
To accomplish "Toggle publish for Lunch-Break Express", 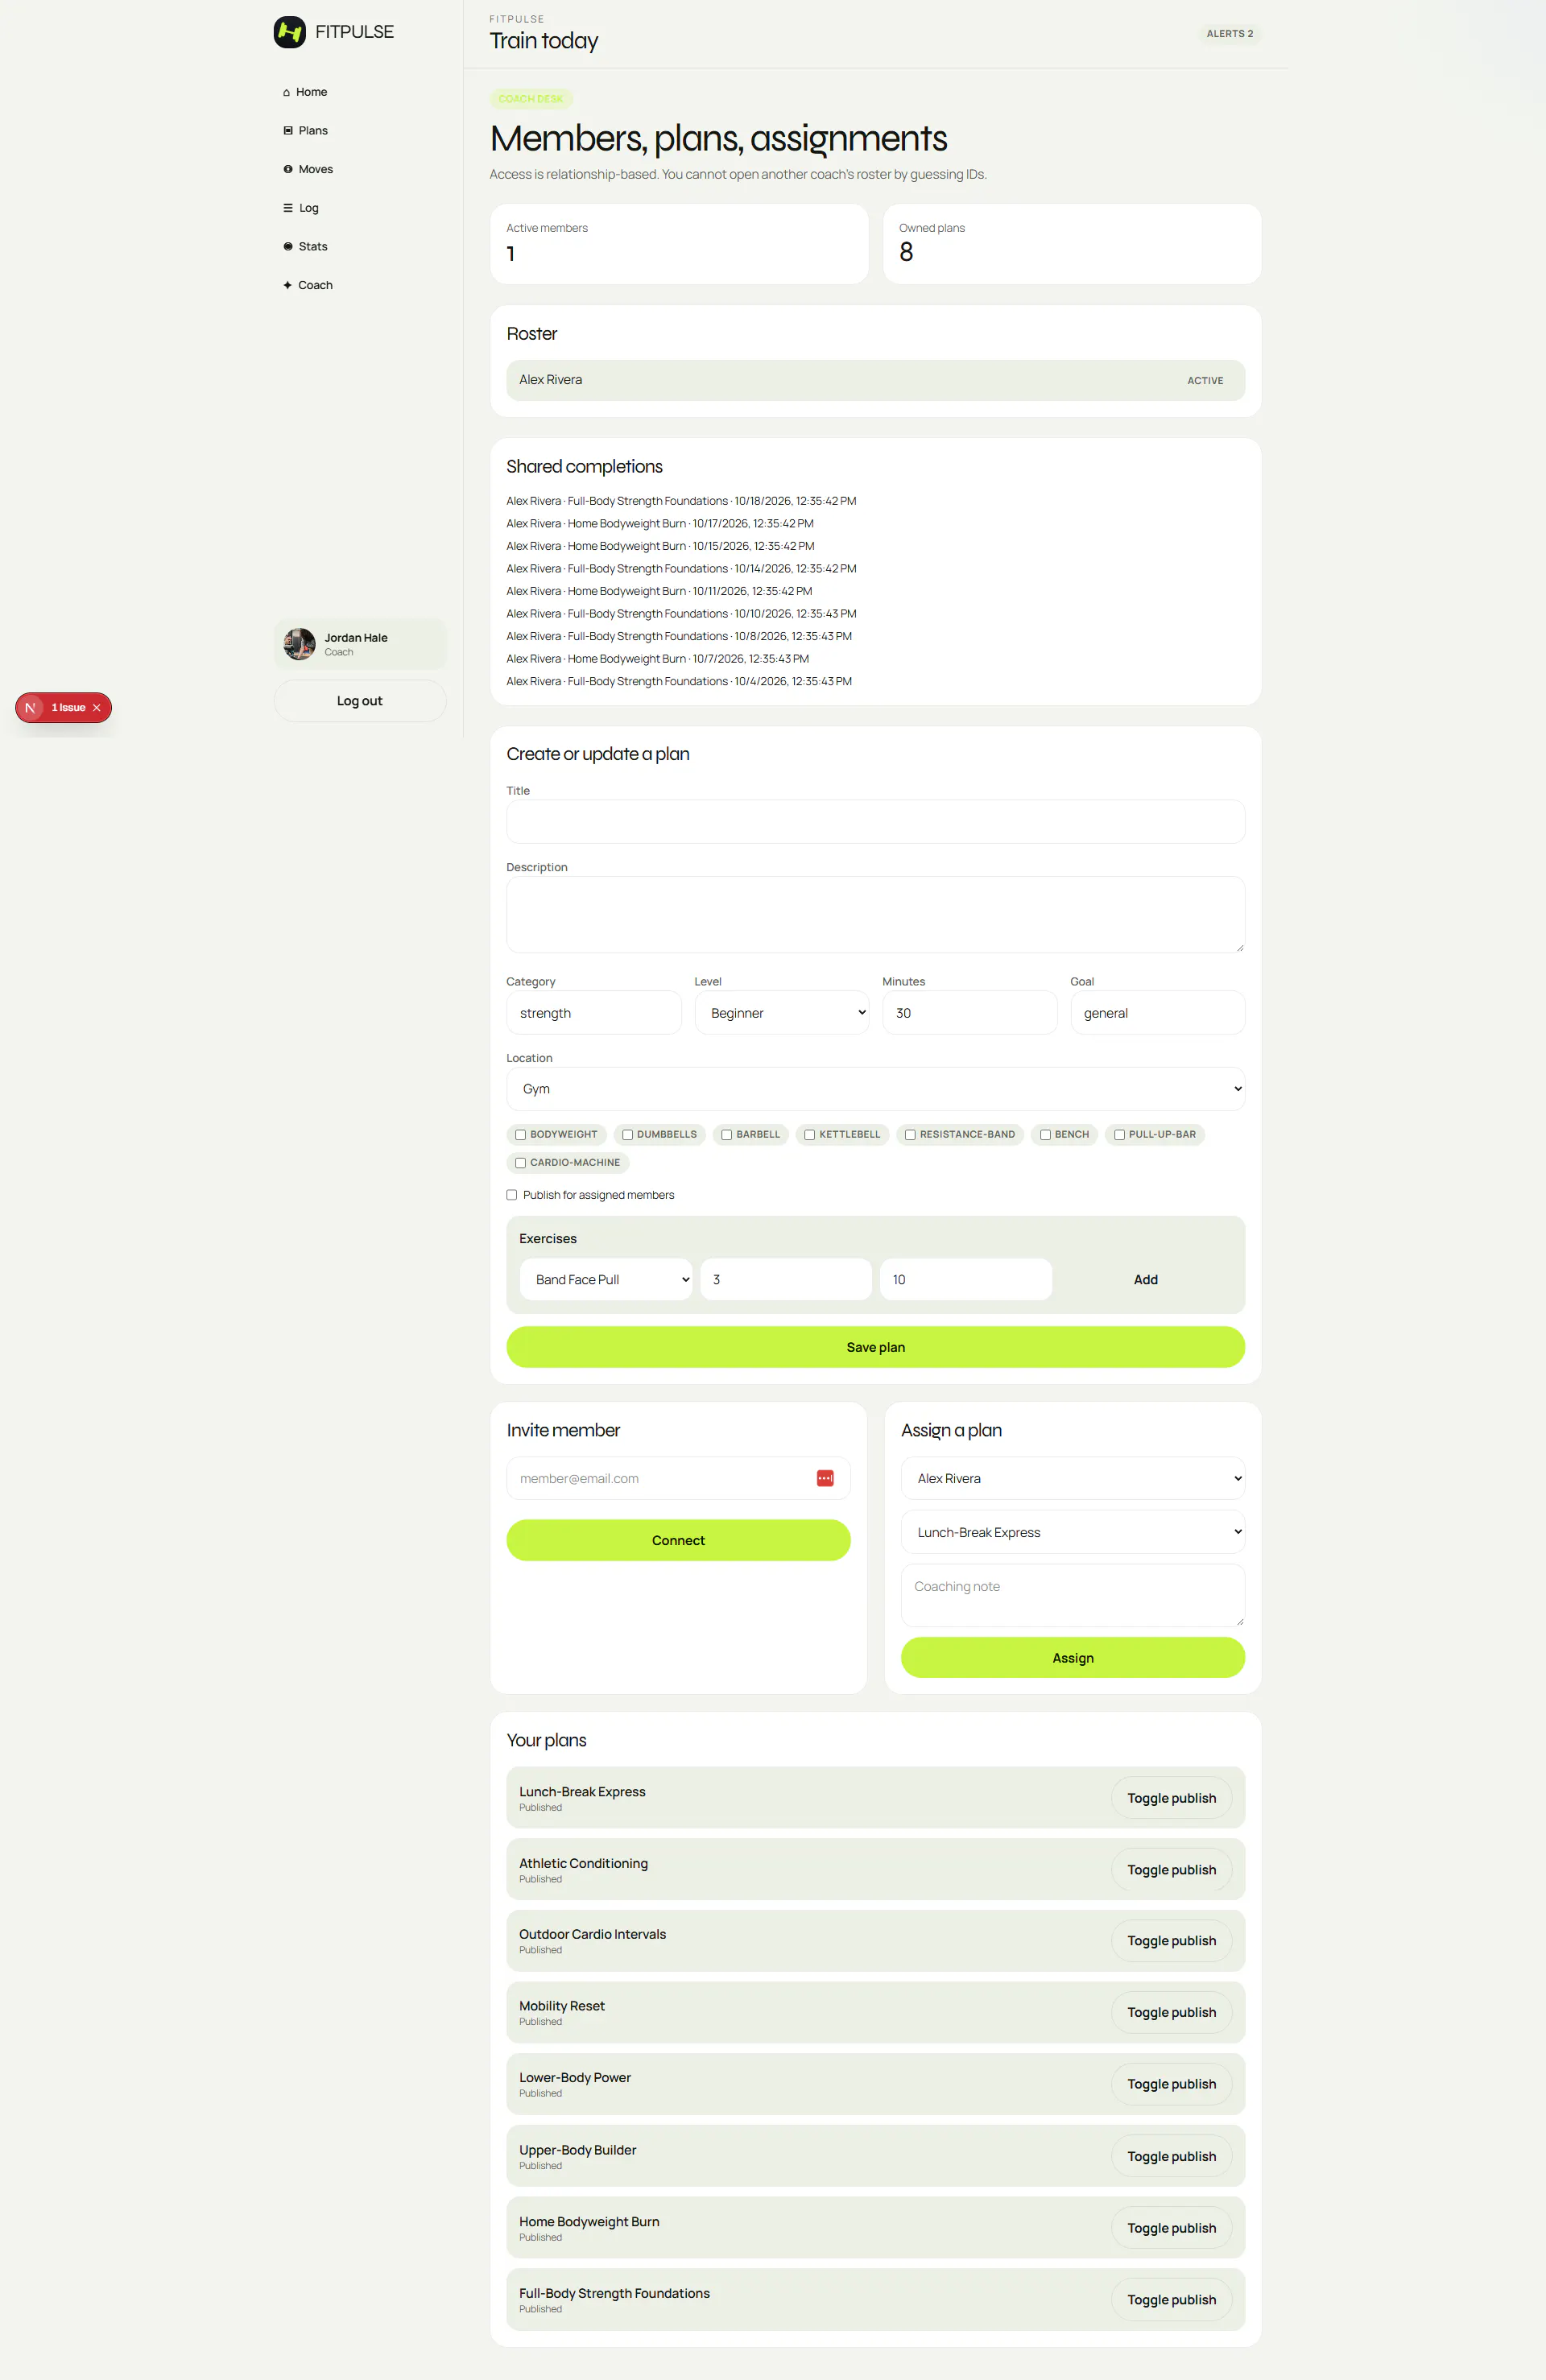I will pos(1171,1798).
